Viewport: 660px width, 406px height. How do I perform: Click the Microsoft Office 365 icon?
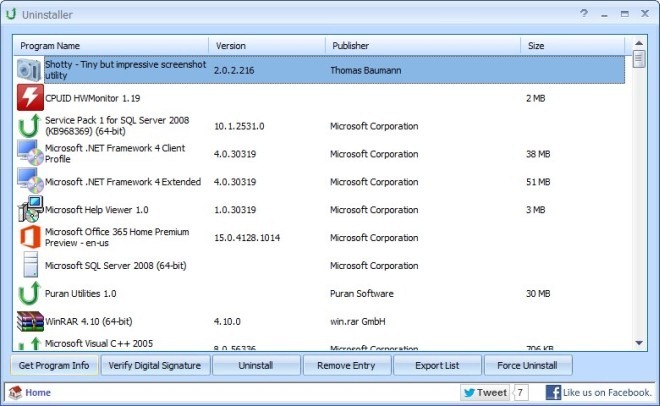(x=30, y=237)
